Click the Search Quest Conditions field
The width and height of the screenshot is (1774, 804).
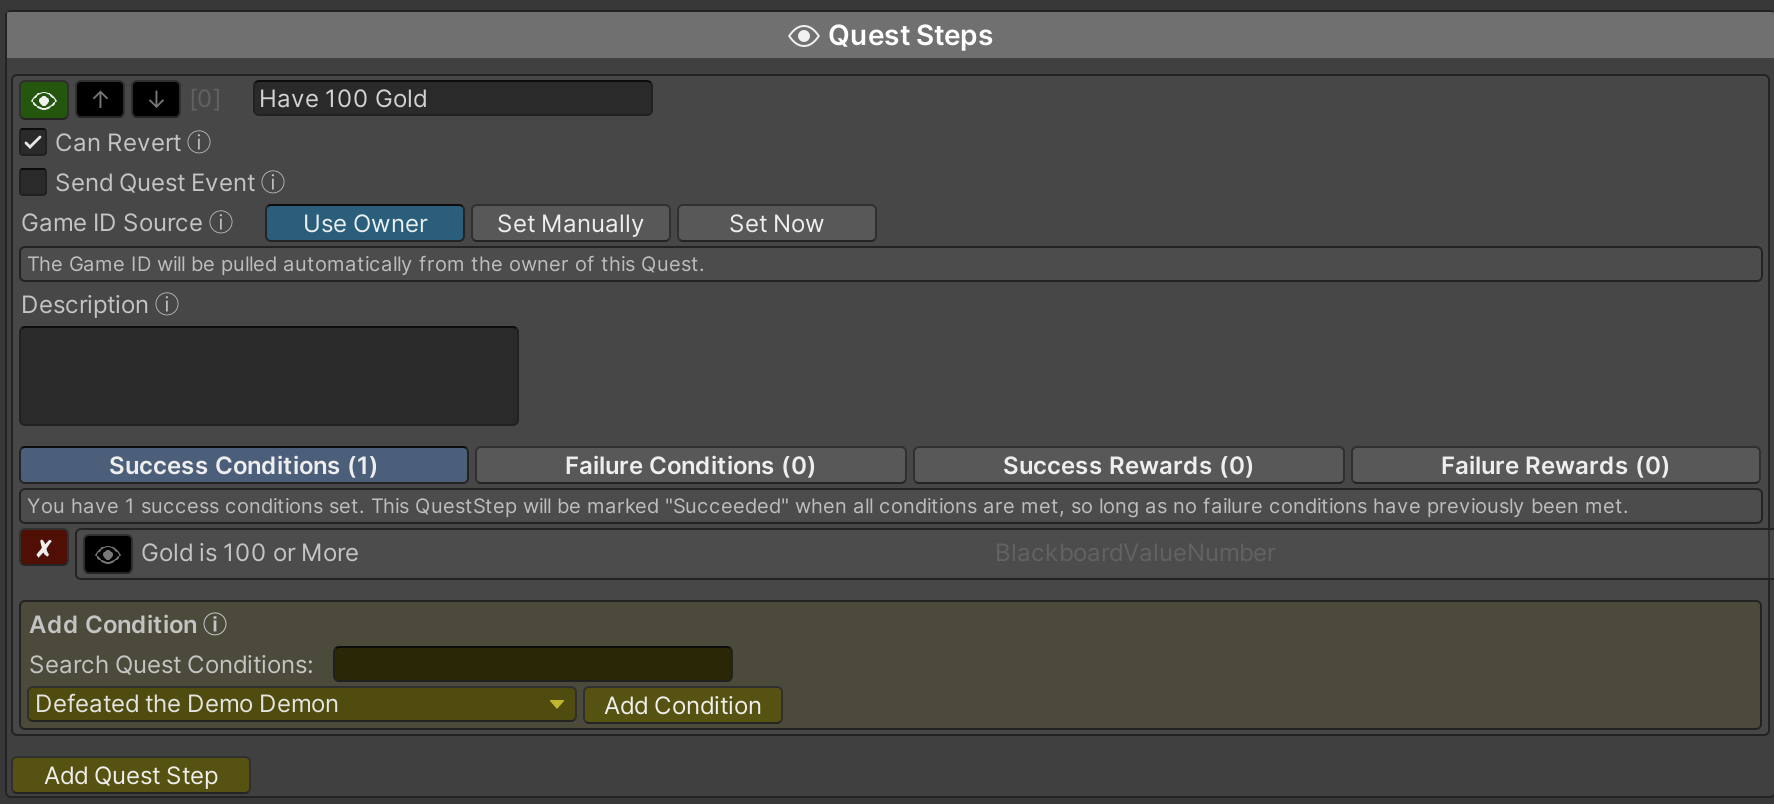(532, 664)
